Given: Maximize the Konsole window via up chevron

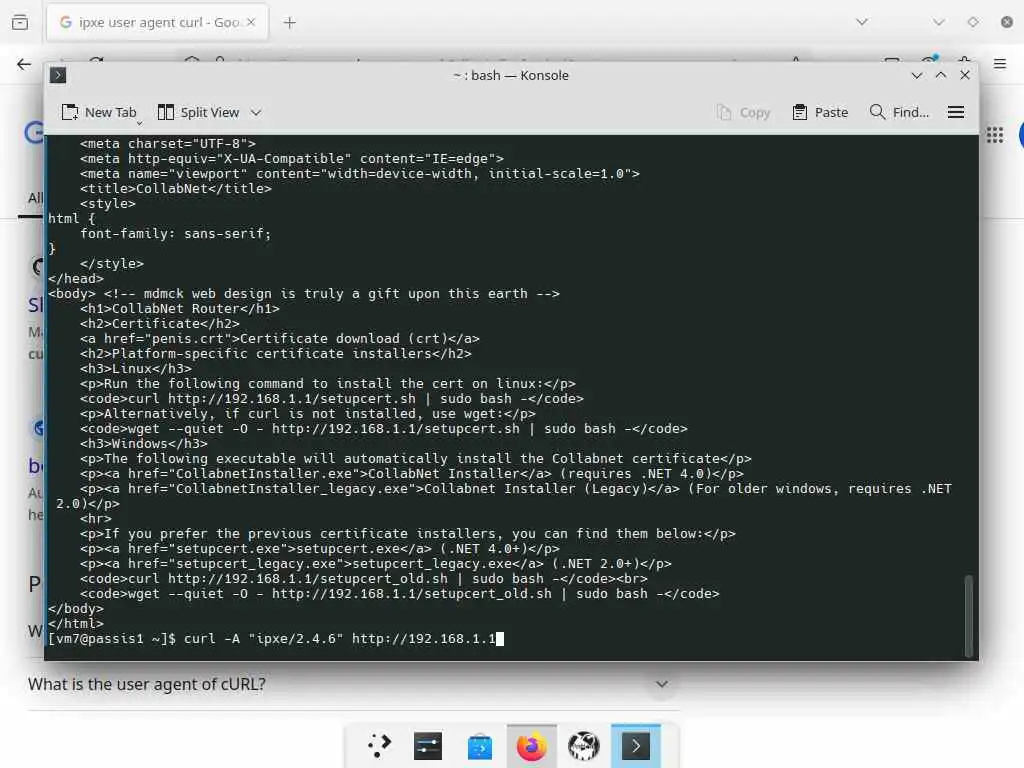Looking at the screenshot, I should [940, 76].
